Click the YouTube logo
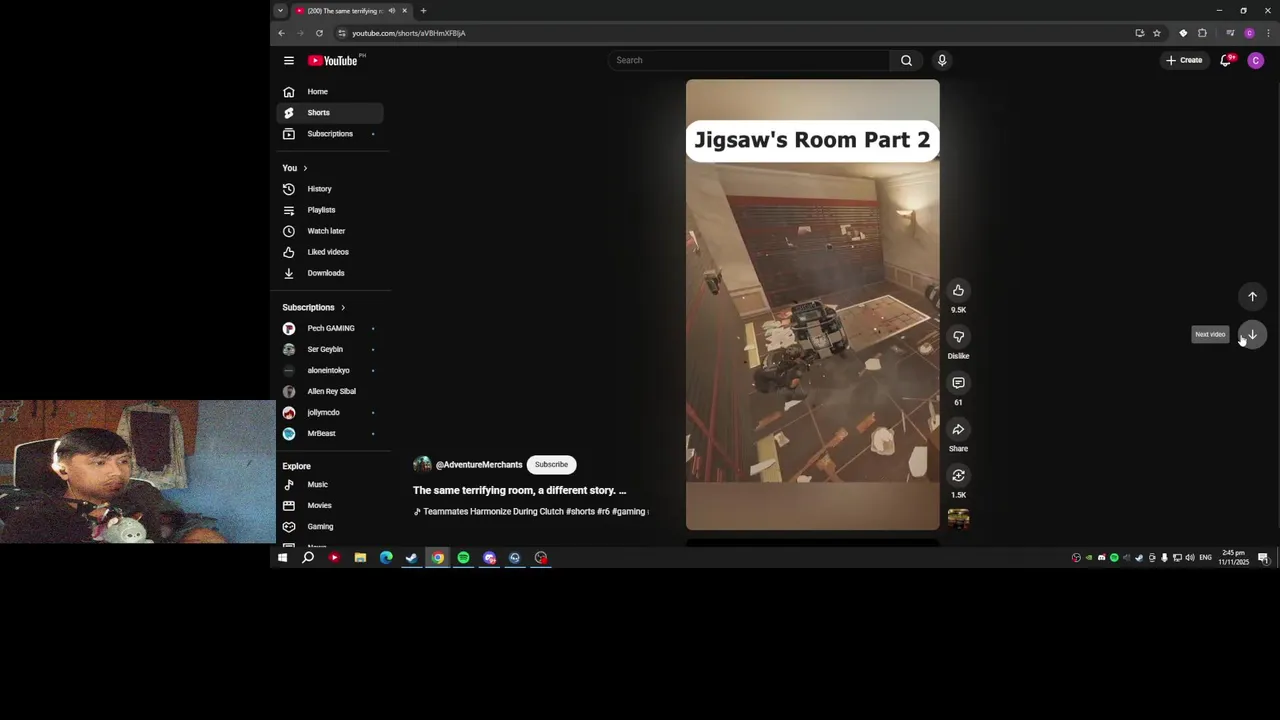Image resolution: width=1280 pixels, height=720 pixels. point(333,60)
